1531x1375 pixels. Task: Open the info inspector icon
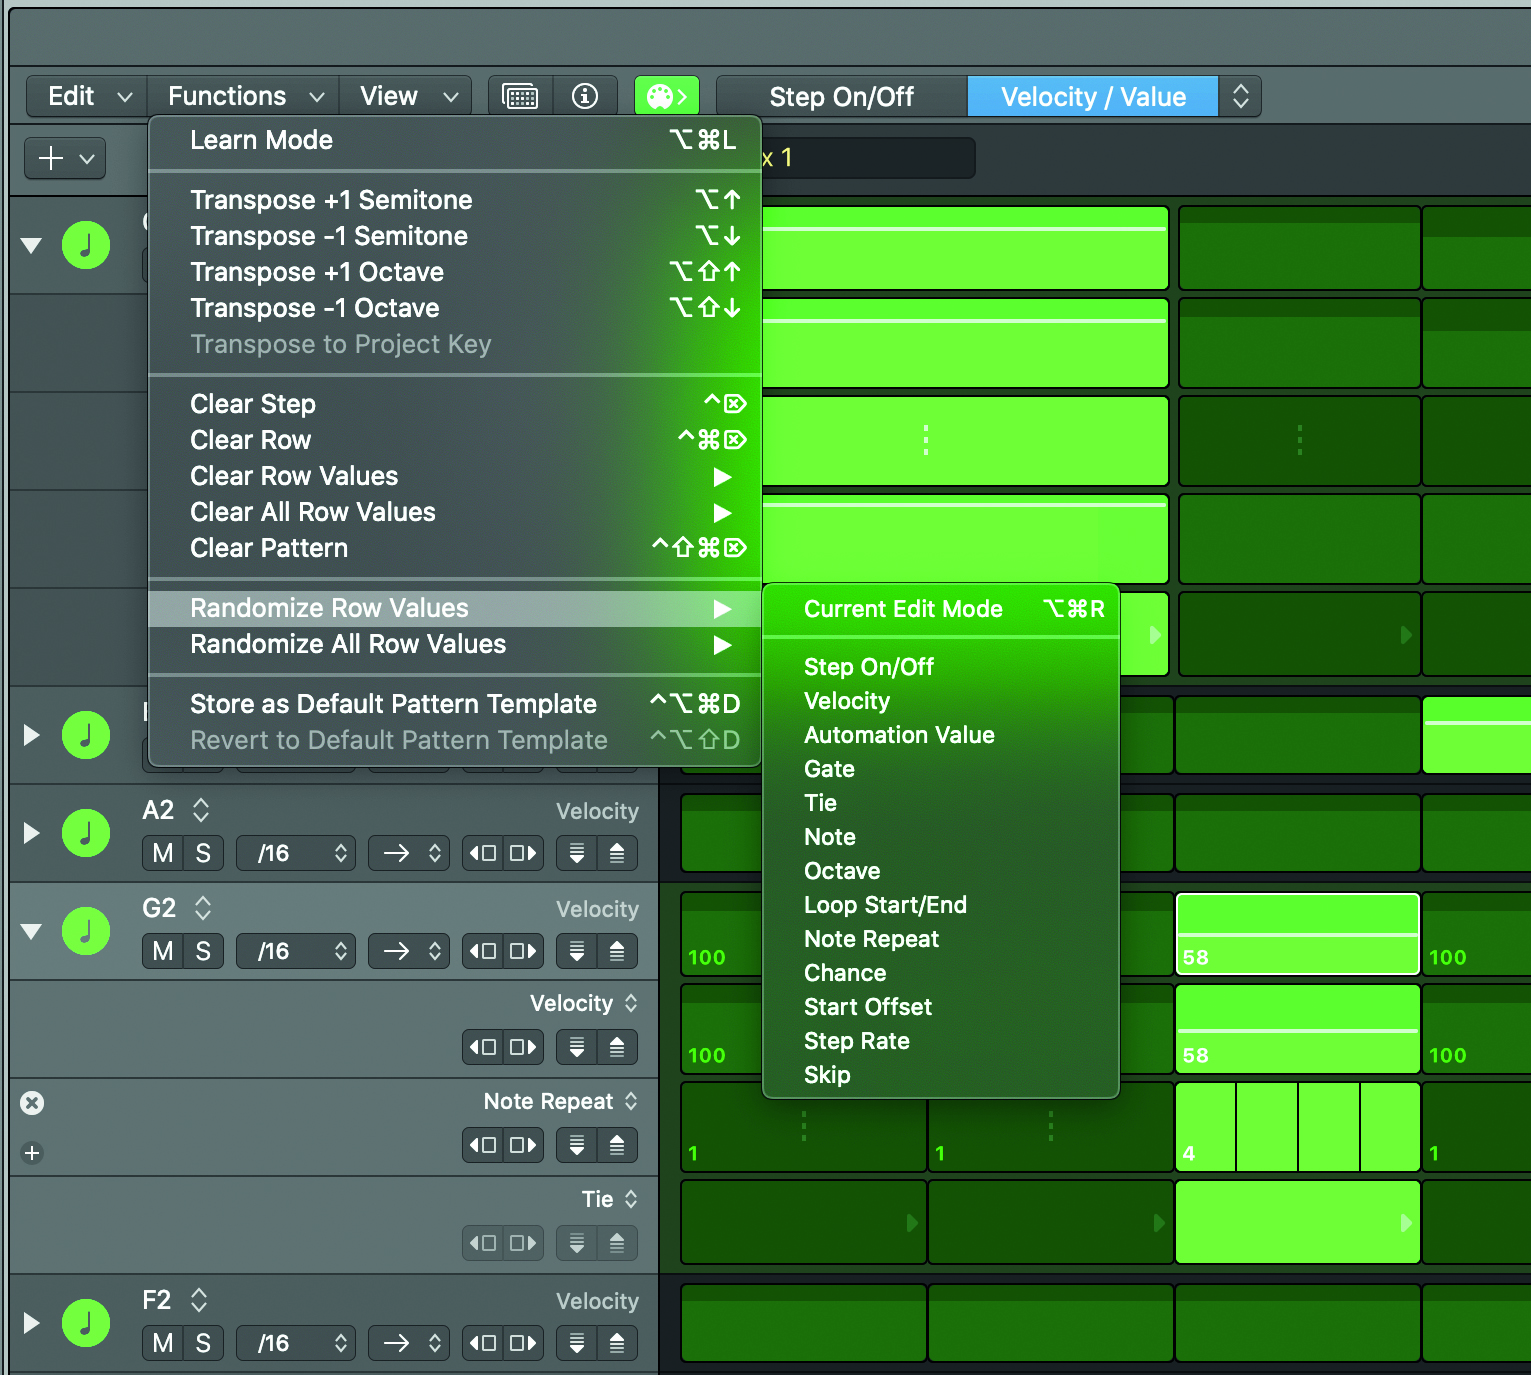pyautogui.click(x=585, y=96)
